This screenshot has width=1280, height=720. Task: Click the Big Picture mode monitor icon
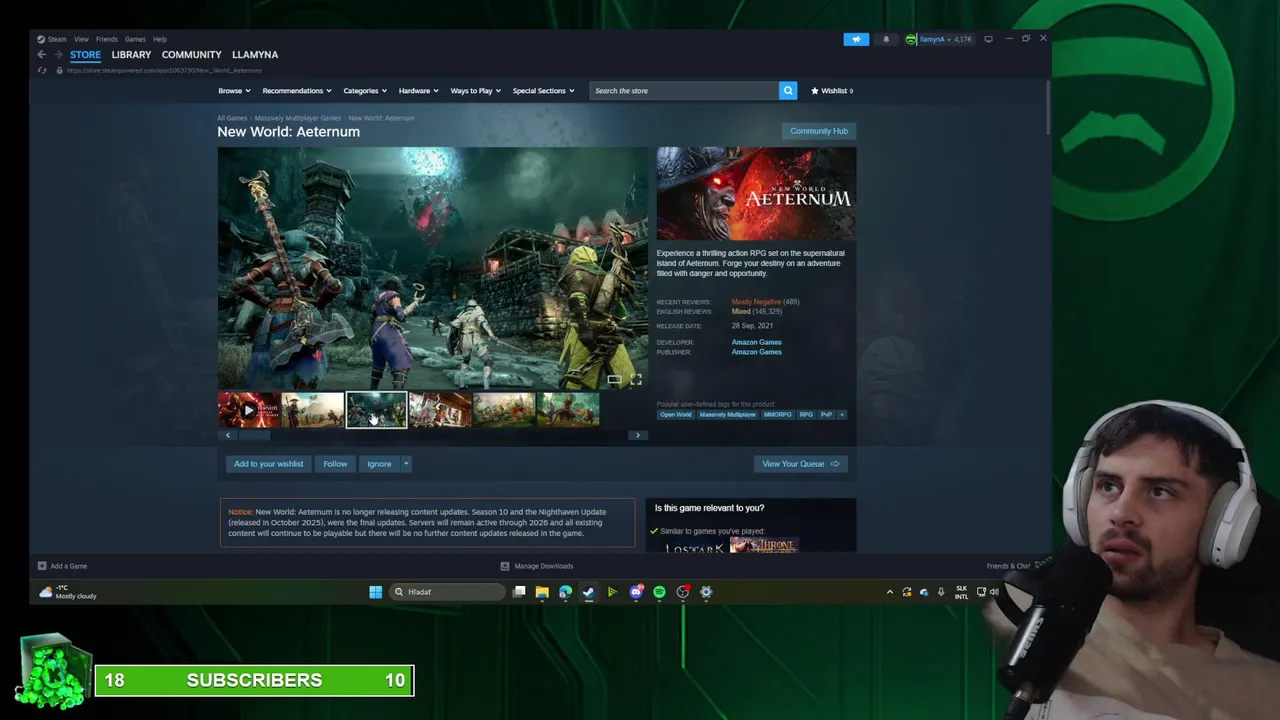point(988,39)
